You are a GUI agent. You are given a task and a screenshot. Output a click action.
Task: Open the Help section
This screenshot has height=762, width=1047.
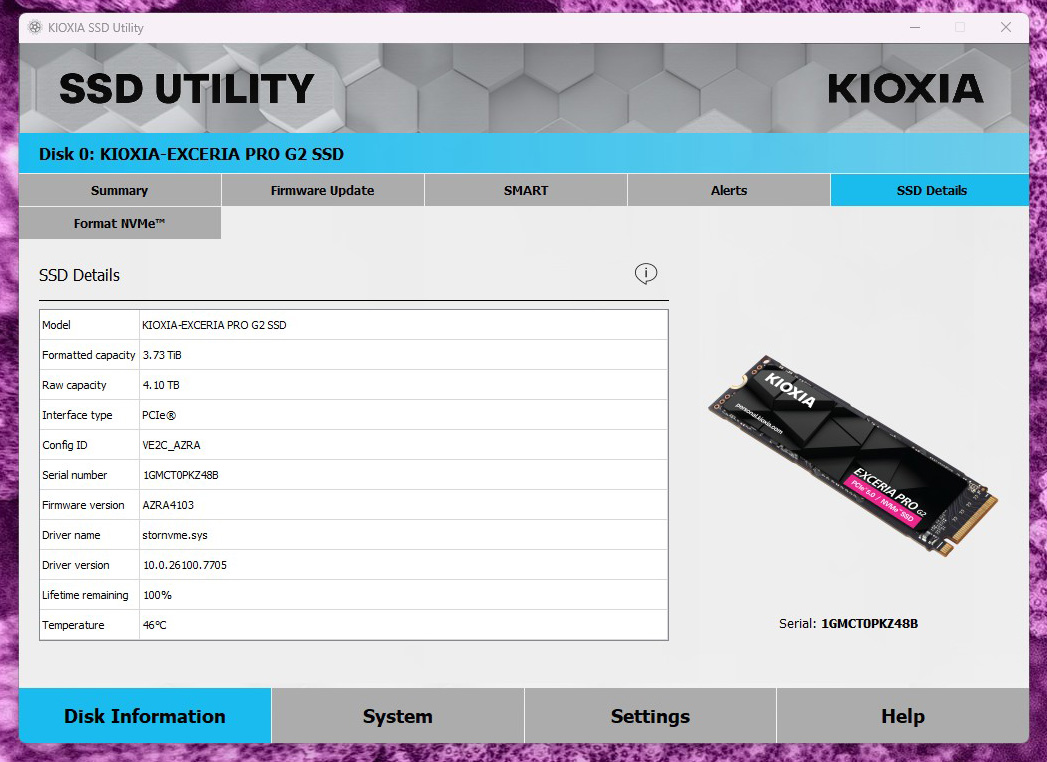(x=903, y=716)
